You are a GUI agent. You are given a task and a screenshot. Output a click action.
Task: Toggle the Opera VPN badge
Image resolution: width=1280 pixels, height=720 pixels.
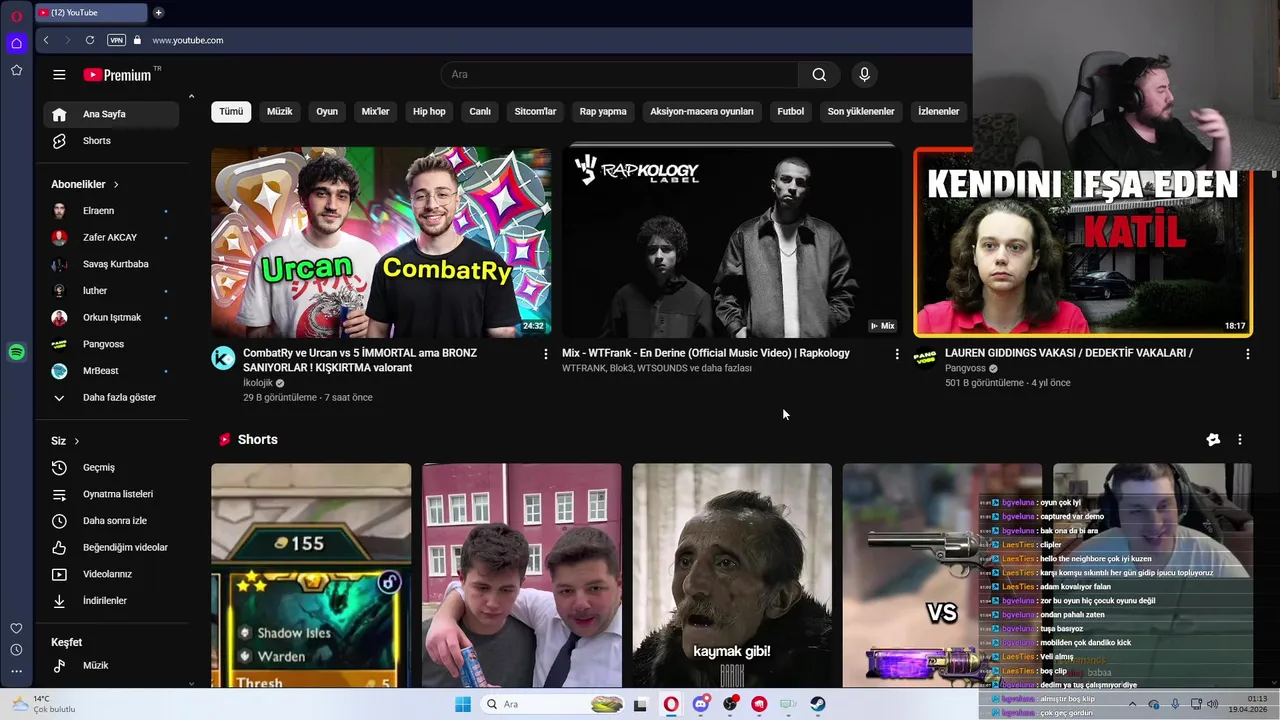pos(116,40)
